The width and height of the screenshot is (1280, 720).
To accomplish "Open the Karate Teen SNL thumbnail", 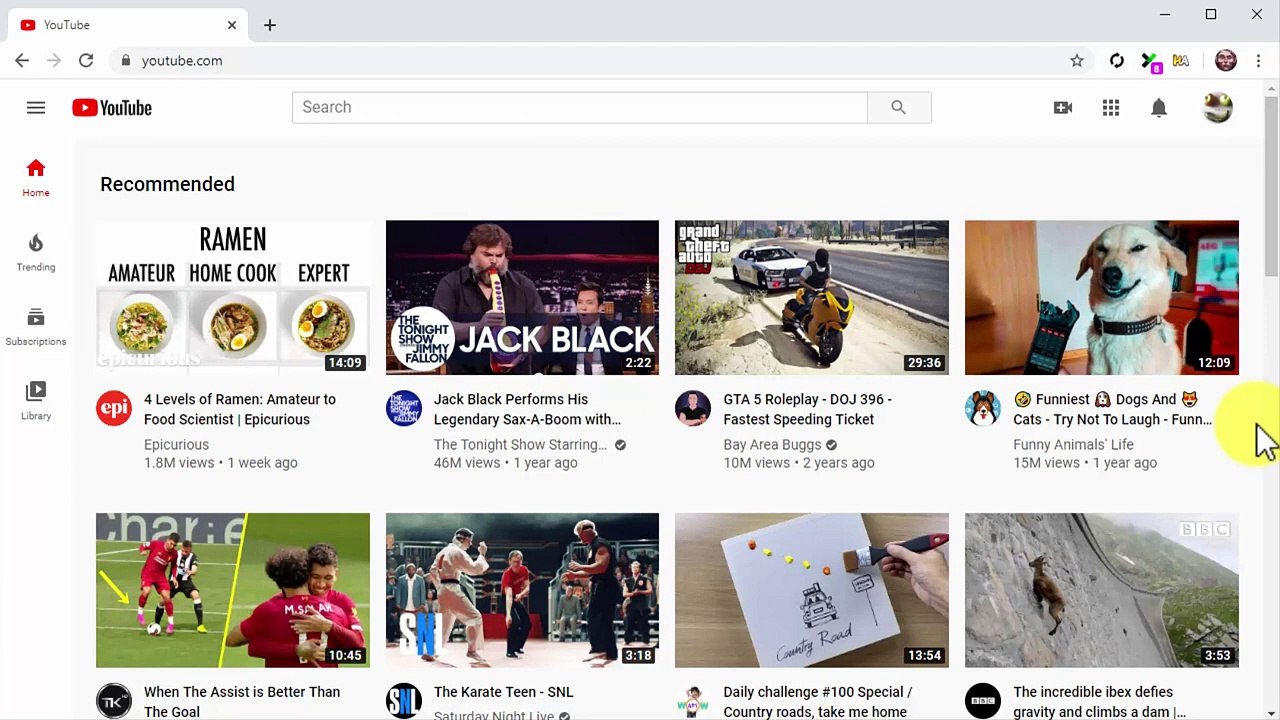I will [x=522, y=590].
